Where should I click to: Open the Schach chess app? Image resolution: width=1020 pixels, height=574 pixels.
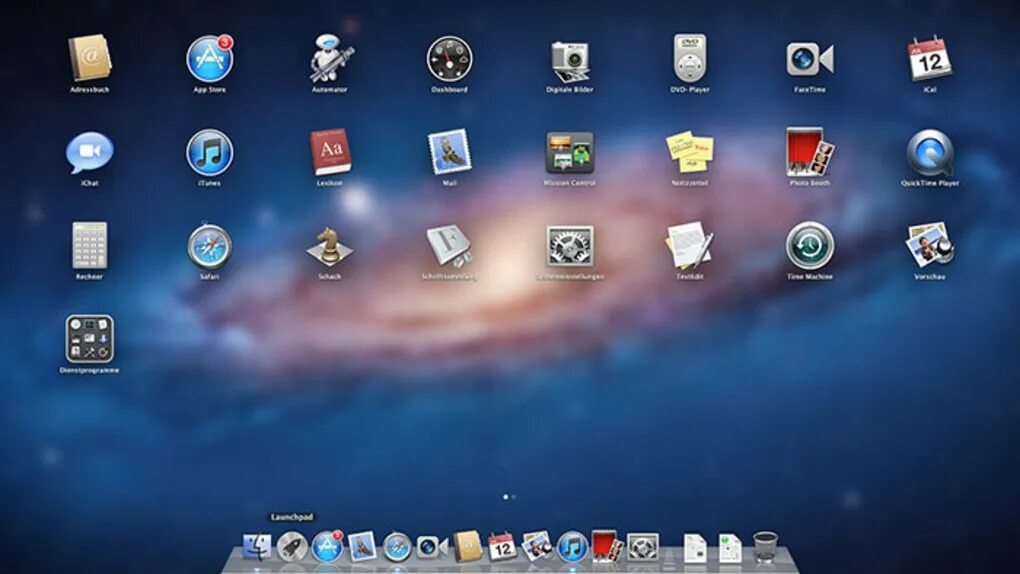[x=330, y=247]
